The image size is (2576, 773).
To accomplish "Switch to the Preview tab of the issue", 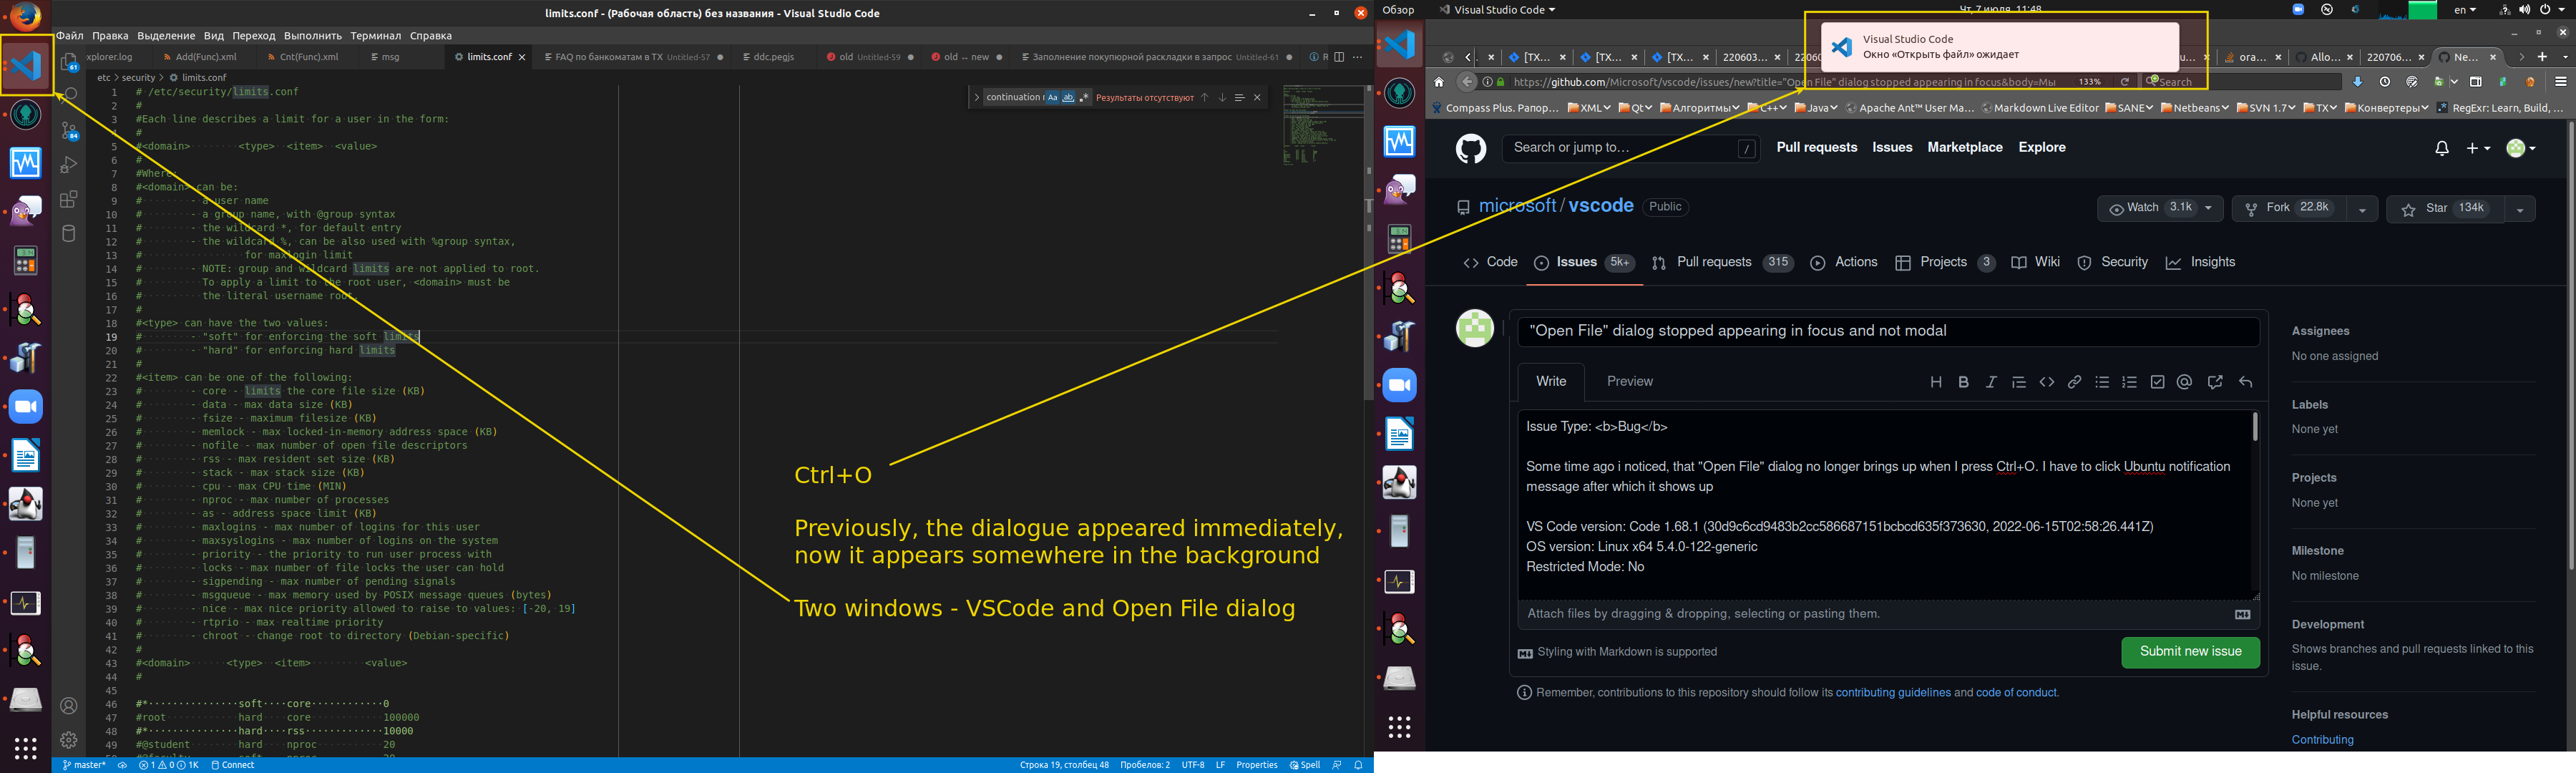I will click(1630, 381).
